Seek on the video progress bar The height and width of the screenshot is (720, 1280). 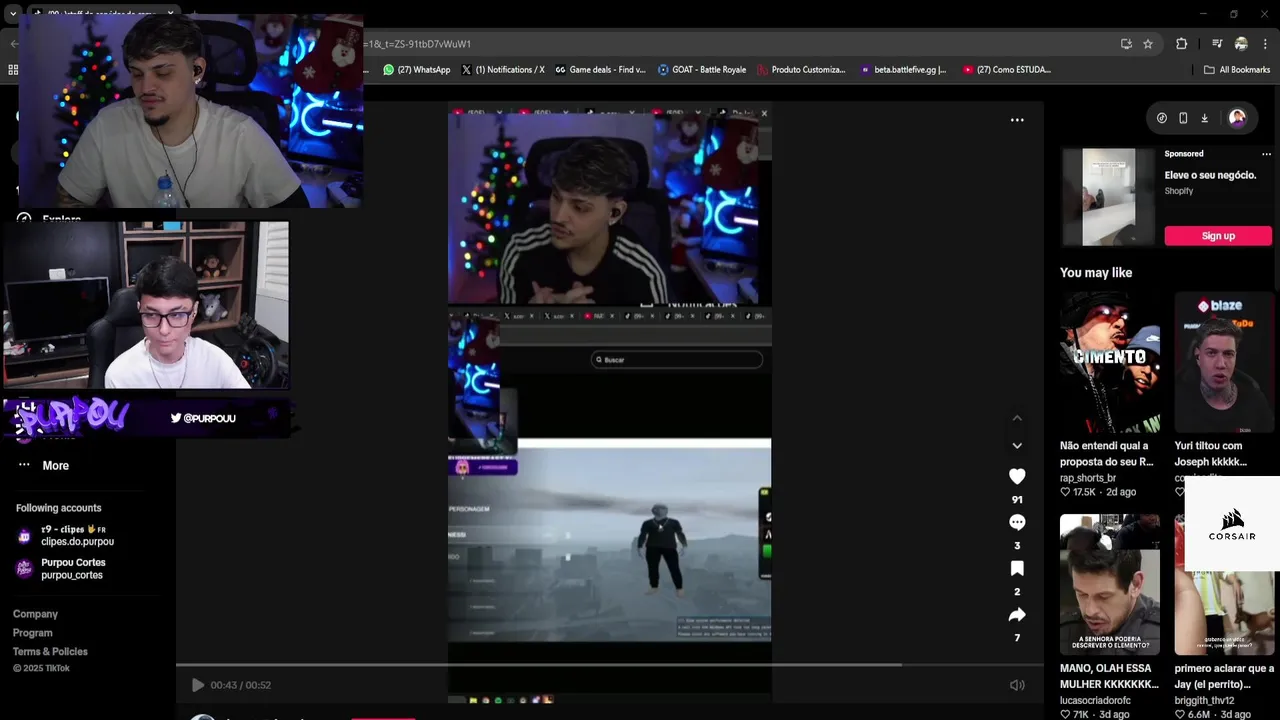(610, 664)
